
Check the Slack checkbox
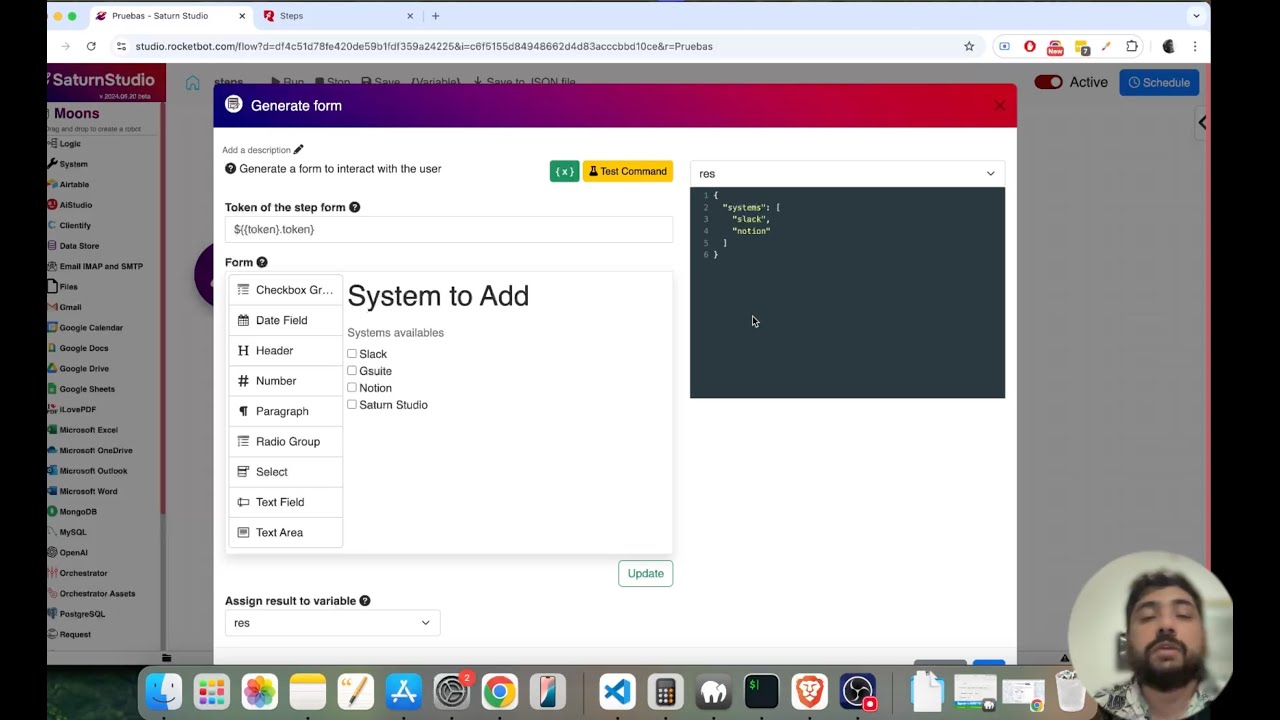(x=352, y=354)
